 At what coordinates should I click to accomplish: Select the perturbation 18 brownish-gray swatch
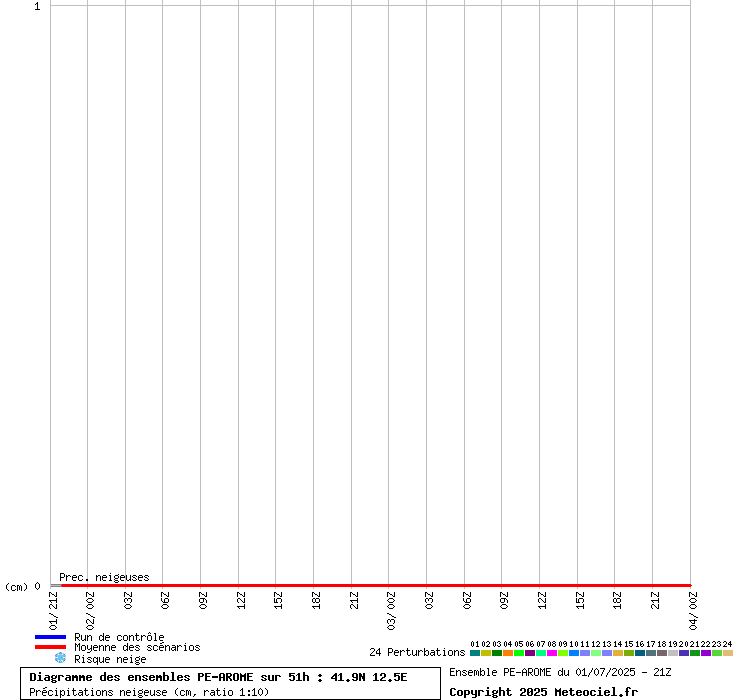pos(662,653)
